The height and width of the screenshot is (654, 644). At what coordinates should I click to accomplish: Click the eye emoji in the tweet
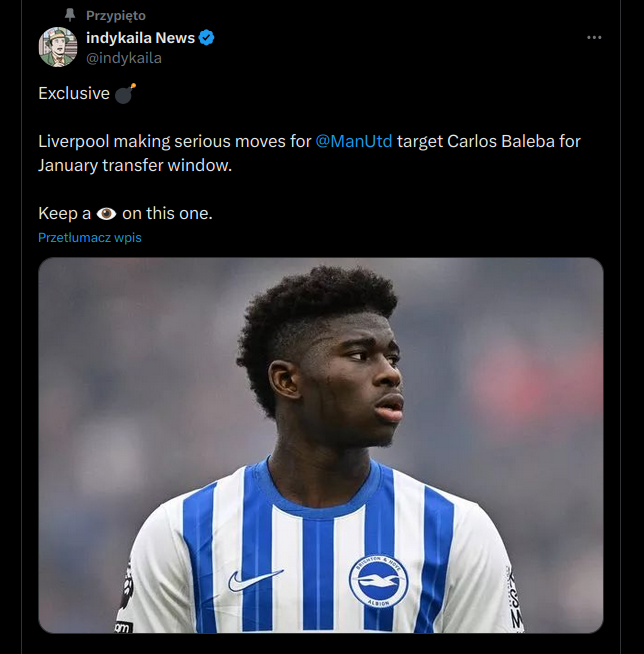point(107,213)
